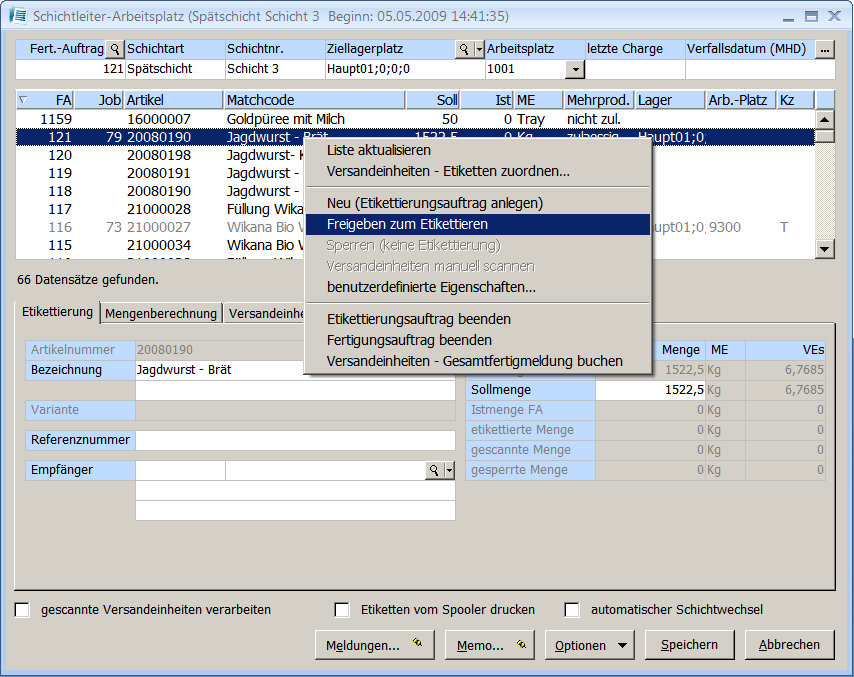This screenshot has width=854, height=677.
Task: Click the ellipsis button beside Verfallsdatum
Action: tap(824, 49)
